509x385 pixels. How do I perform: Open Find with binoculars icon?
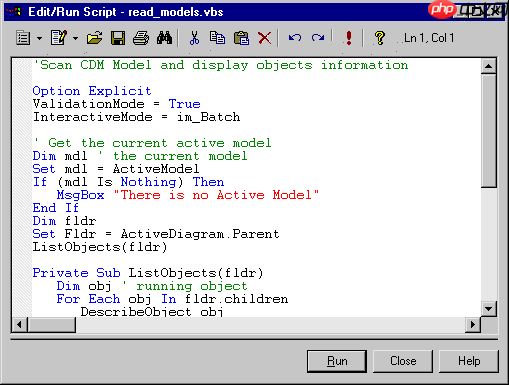click(165, 38)
